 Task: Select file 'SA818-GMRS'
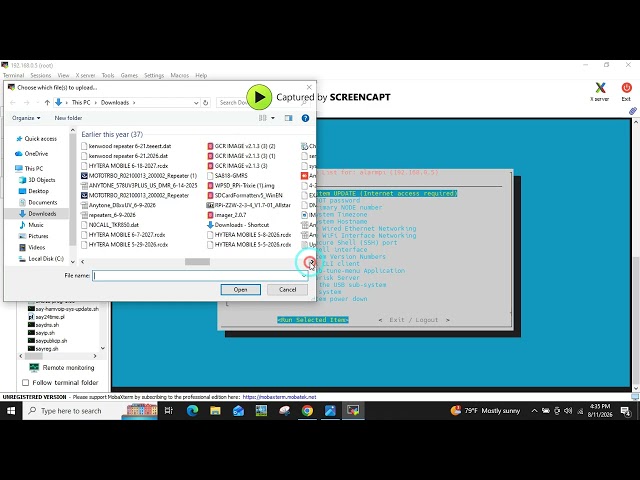click(x=227, y=176)
